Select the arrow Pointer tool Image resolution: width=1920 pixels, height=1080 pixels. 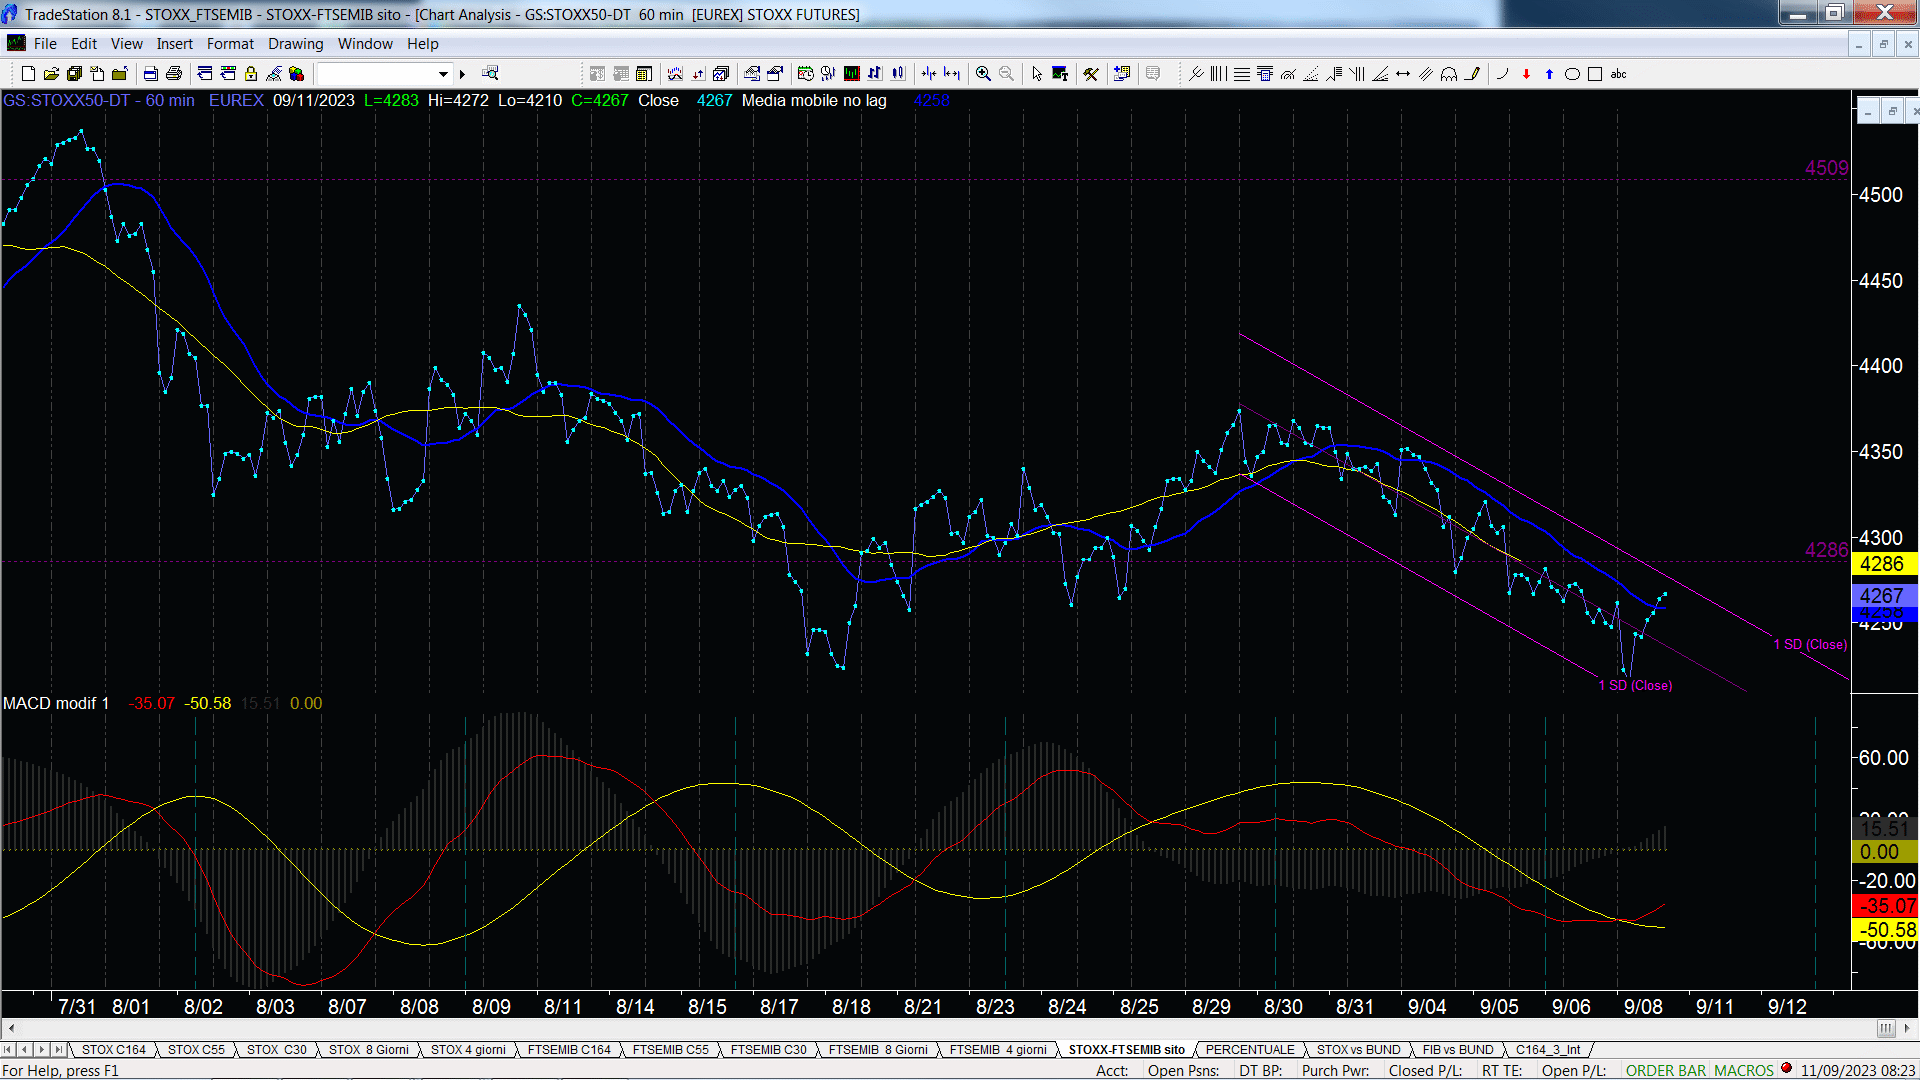pos(1037,74)
